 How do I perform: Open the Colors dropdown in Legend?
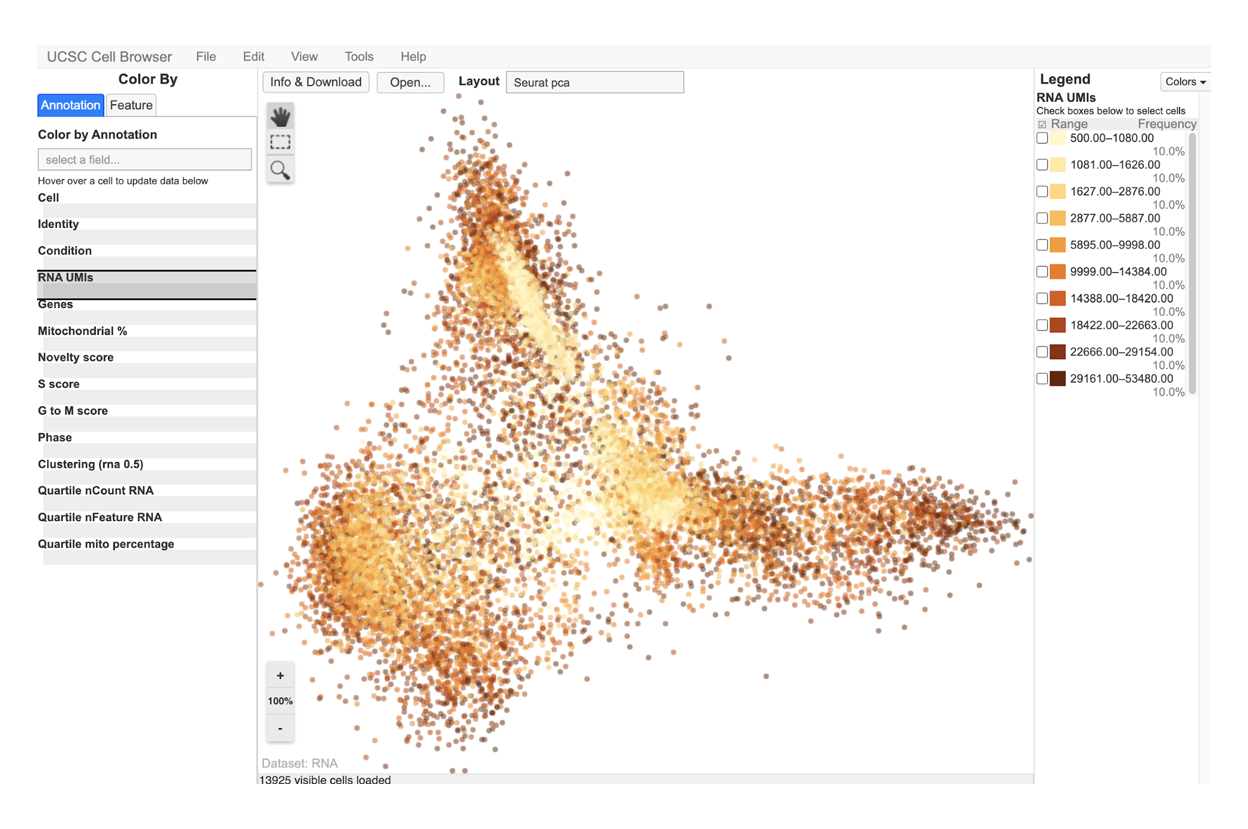[1185, 82]
